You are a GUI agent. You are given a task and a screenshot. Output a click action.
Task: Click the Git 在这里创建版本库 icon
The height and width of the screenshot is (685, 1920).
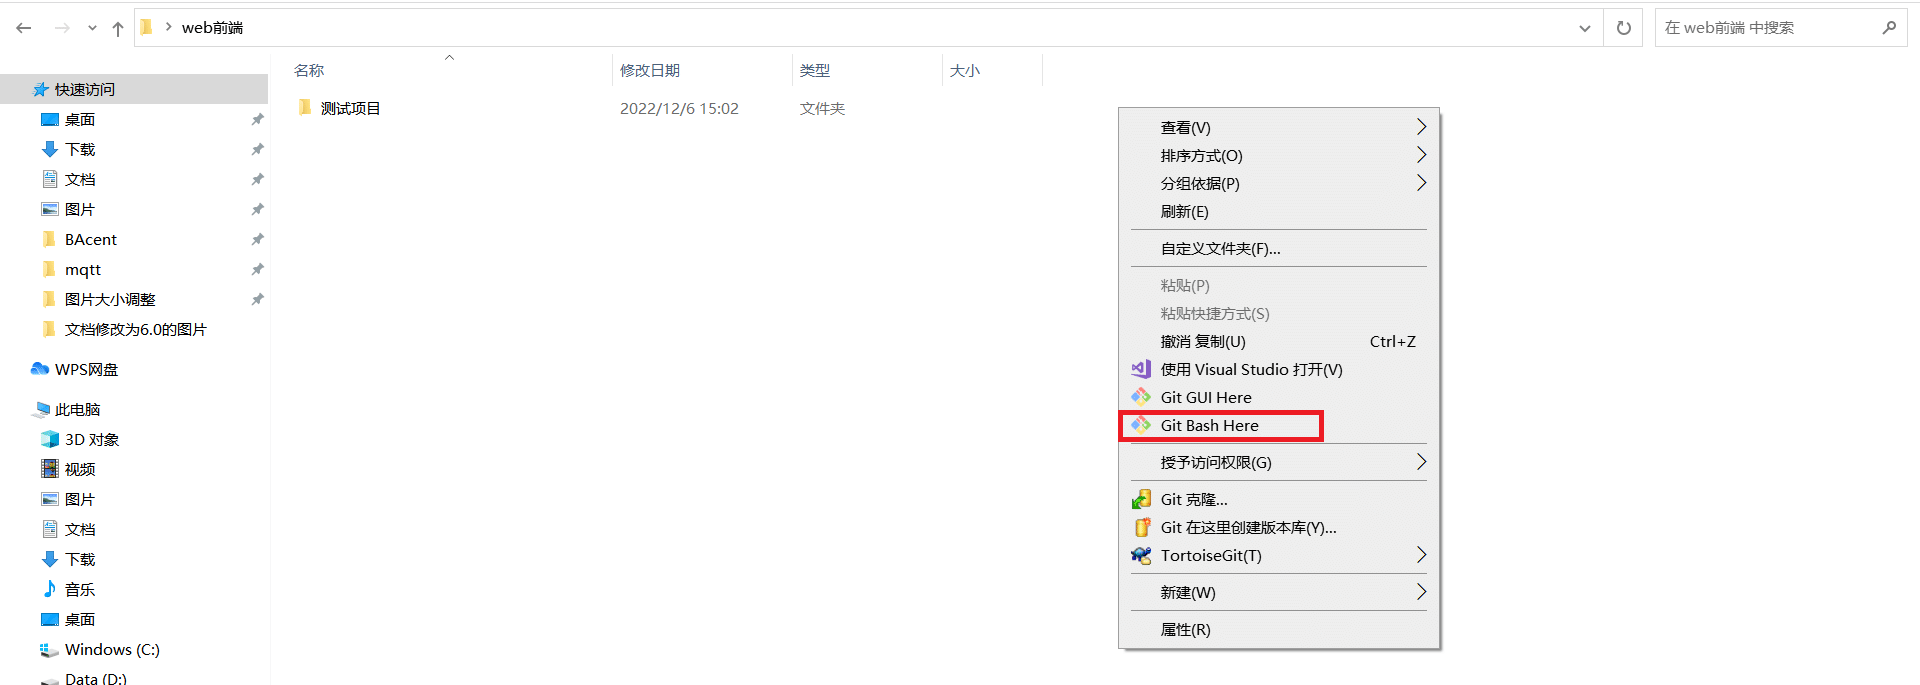[x=1141, y=527]
